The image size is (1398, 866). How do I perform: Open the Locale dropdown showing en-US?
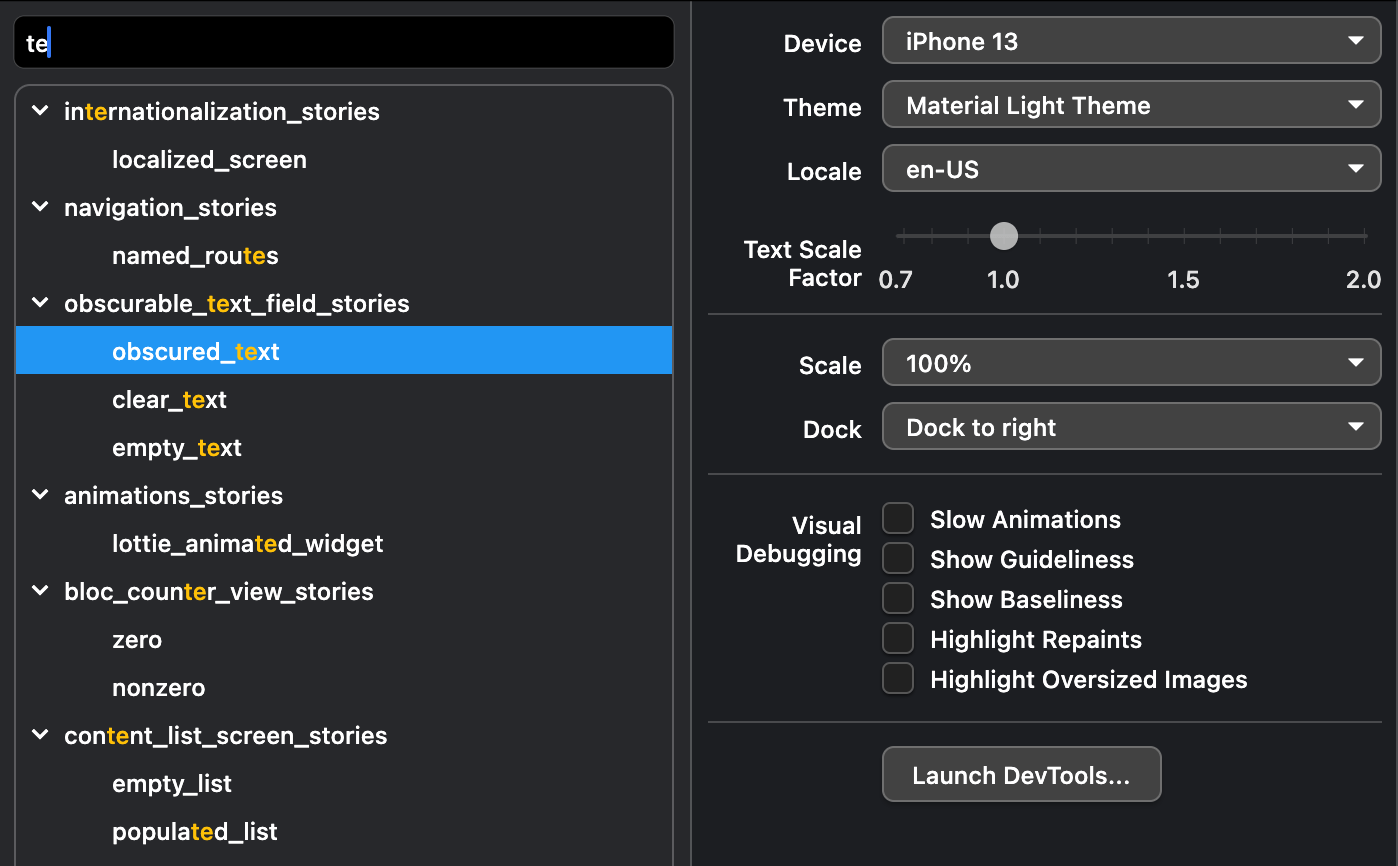pos(1131,170)
